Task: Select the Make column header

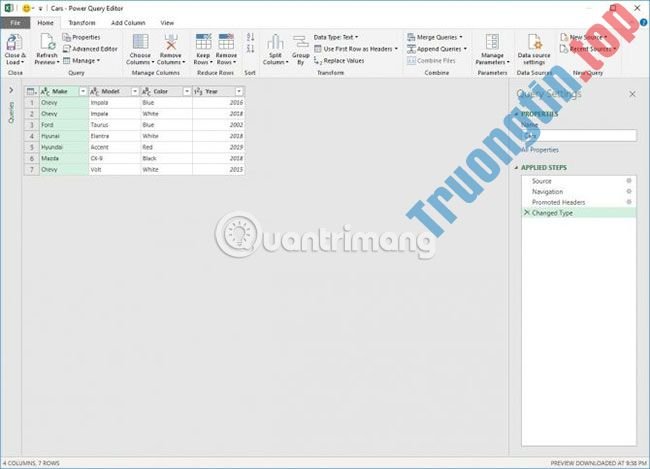Action: pyautogui.click(x=63, y=91)
